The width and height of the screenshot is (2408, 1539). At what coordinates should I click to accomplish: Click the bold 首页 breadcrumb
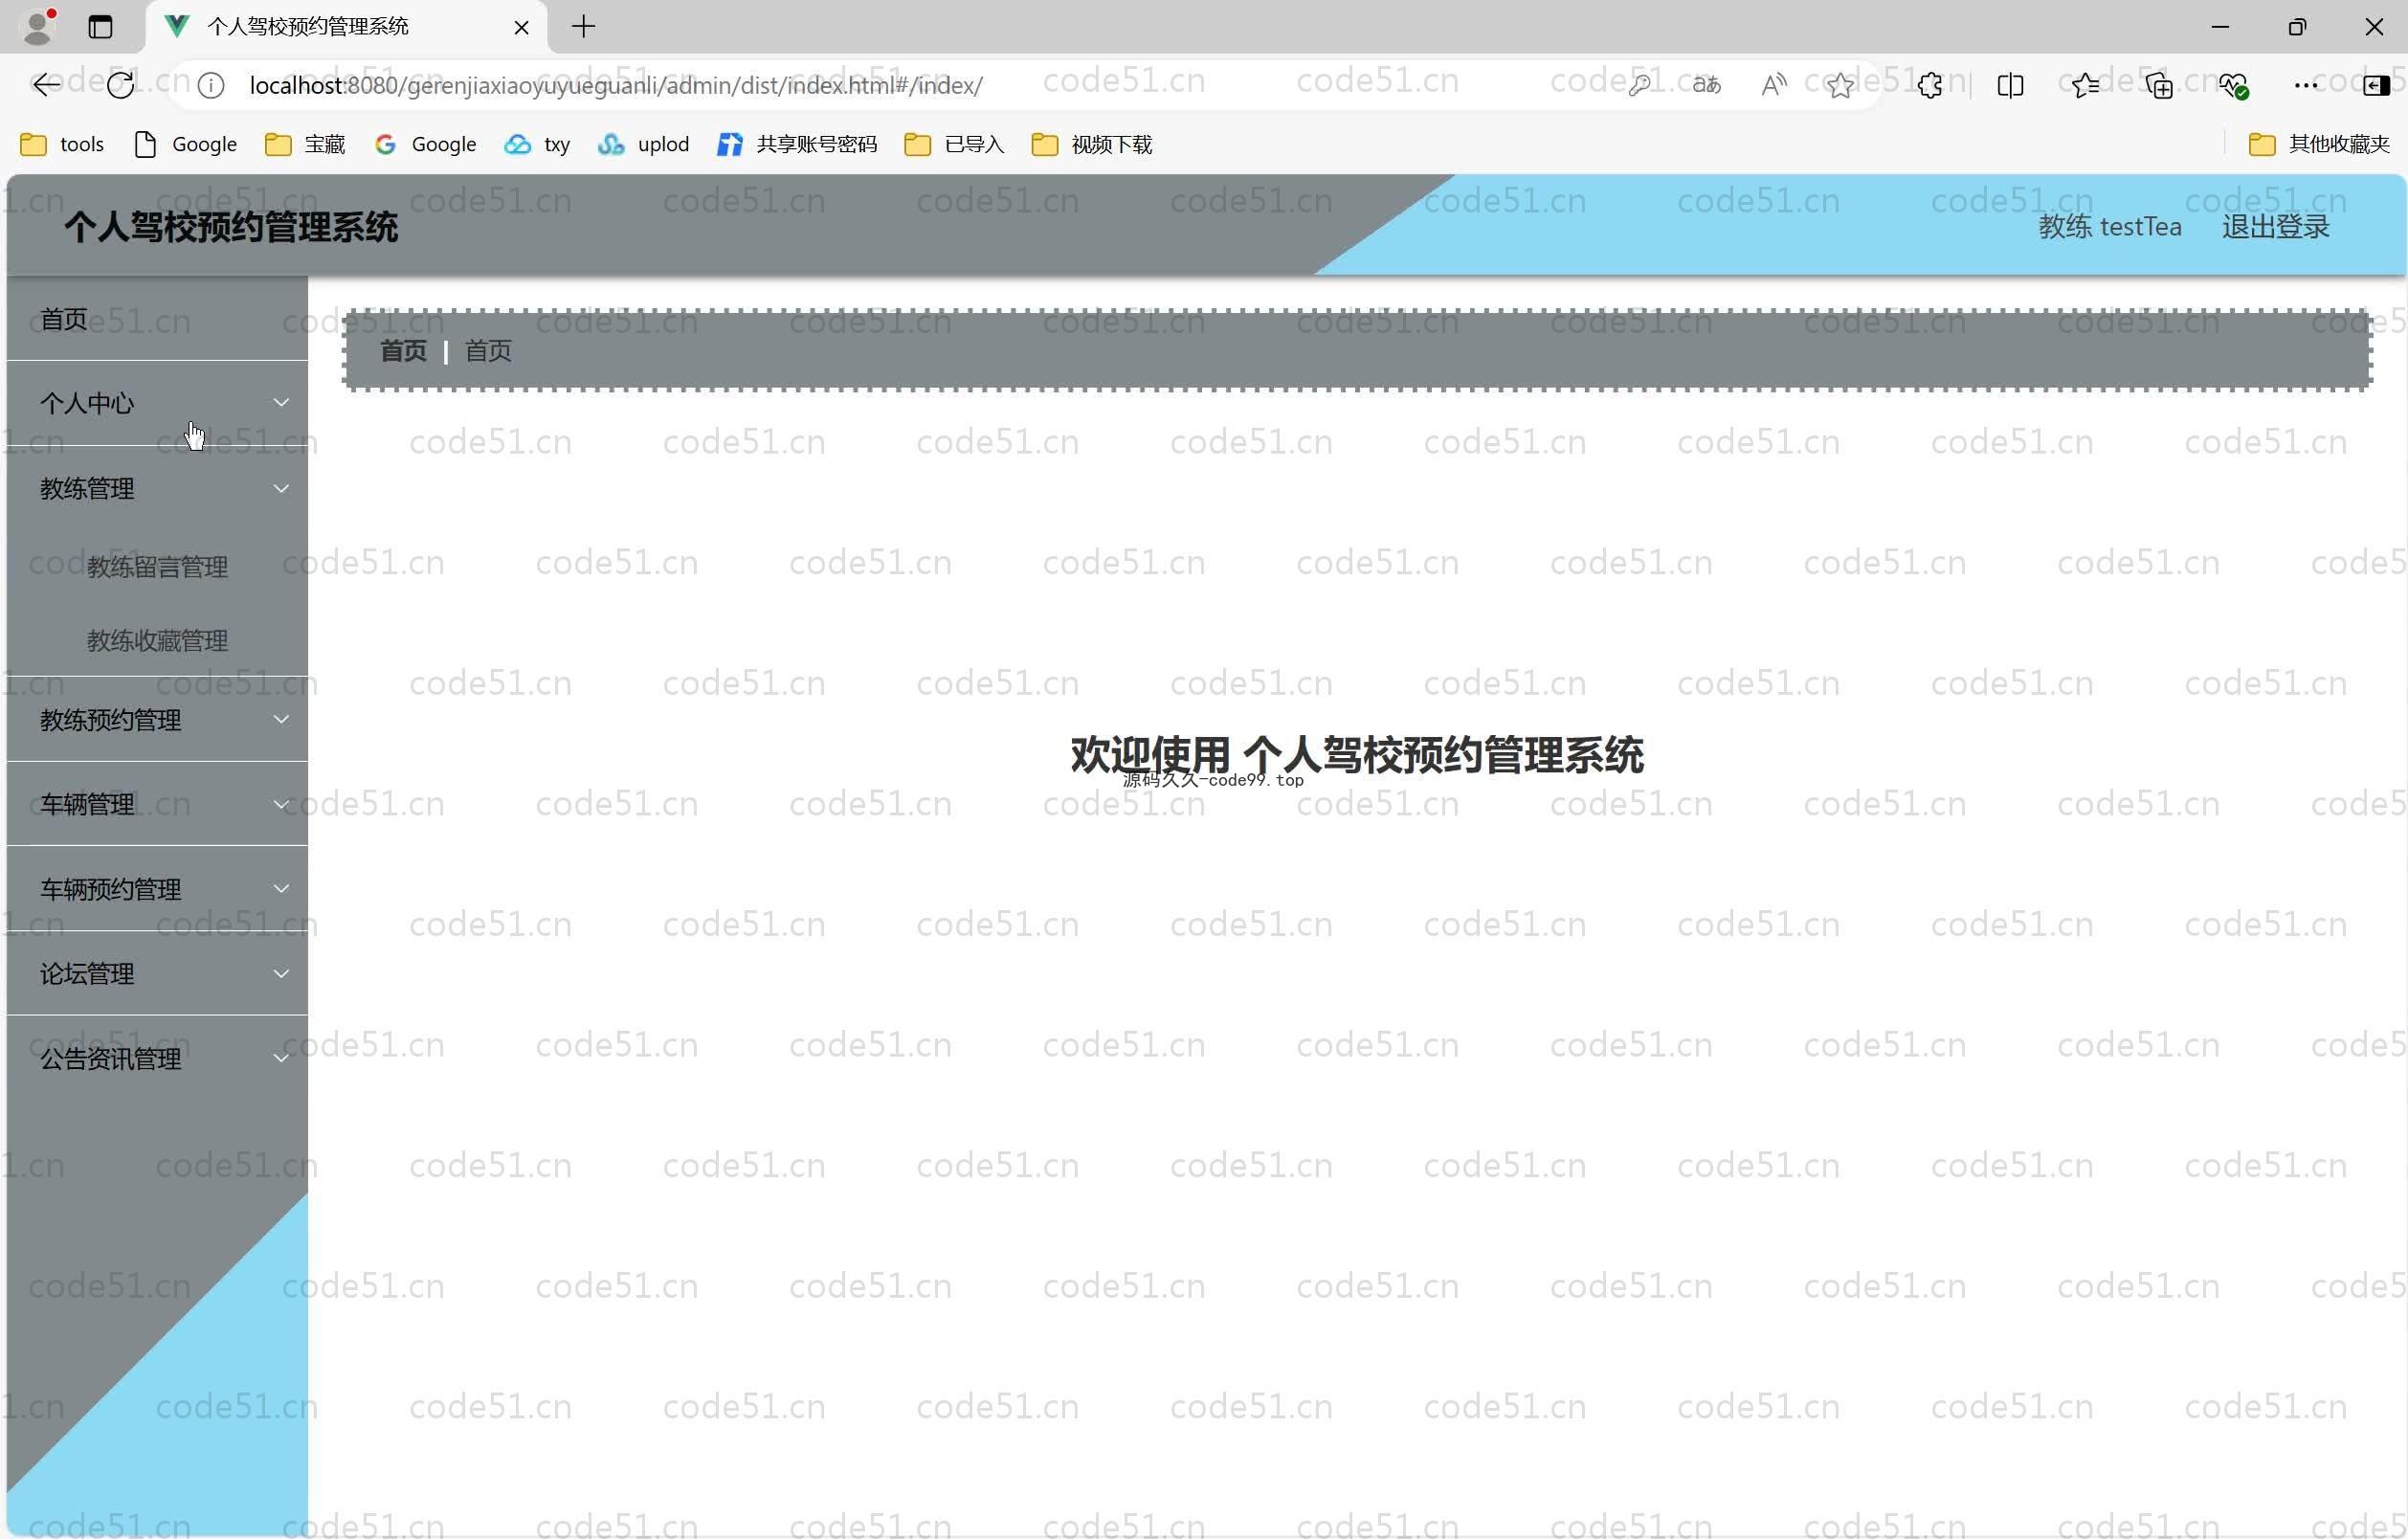point(403,351)
